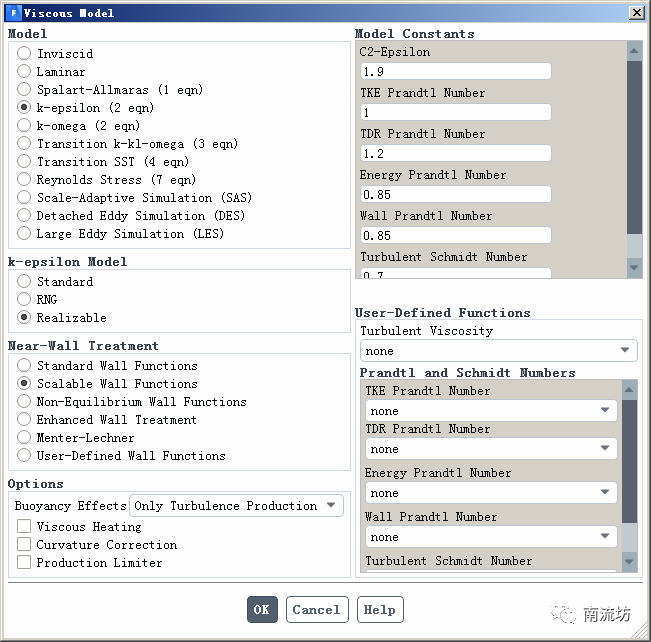The height and width of the screenshot is (642, 651).
Task: Choose Scale-Adaptive Simulation (SAS)
Action: point(24,197)
